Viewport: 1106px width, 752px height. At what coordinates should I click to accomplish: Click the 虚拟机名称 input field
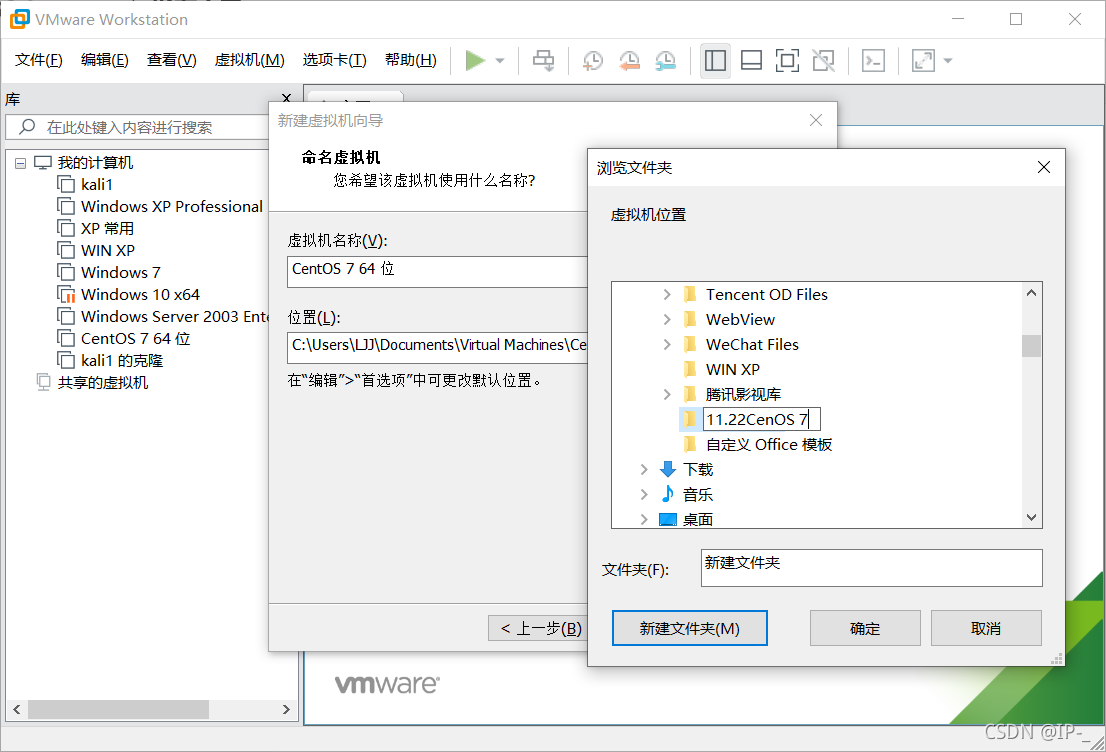(x=437, y=271)
